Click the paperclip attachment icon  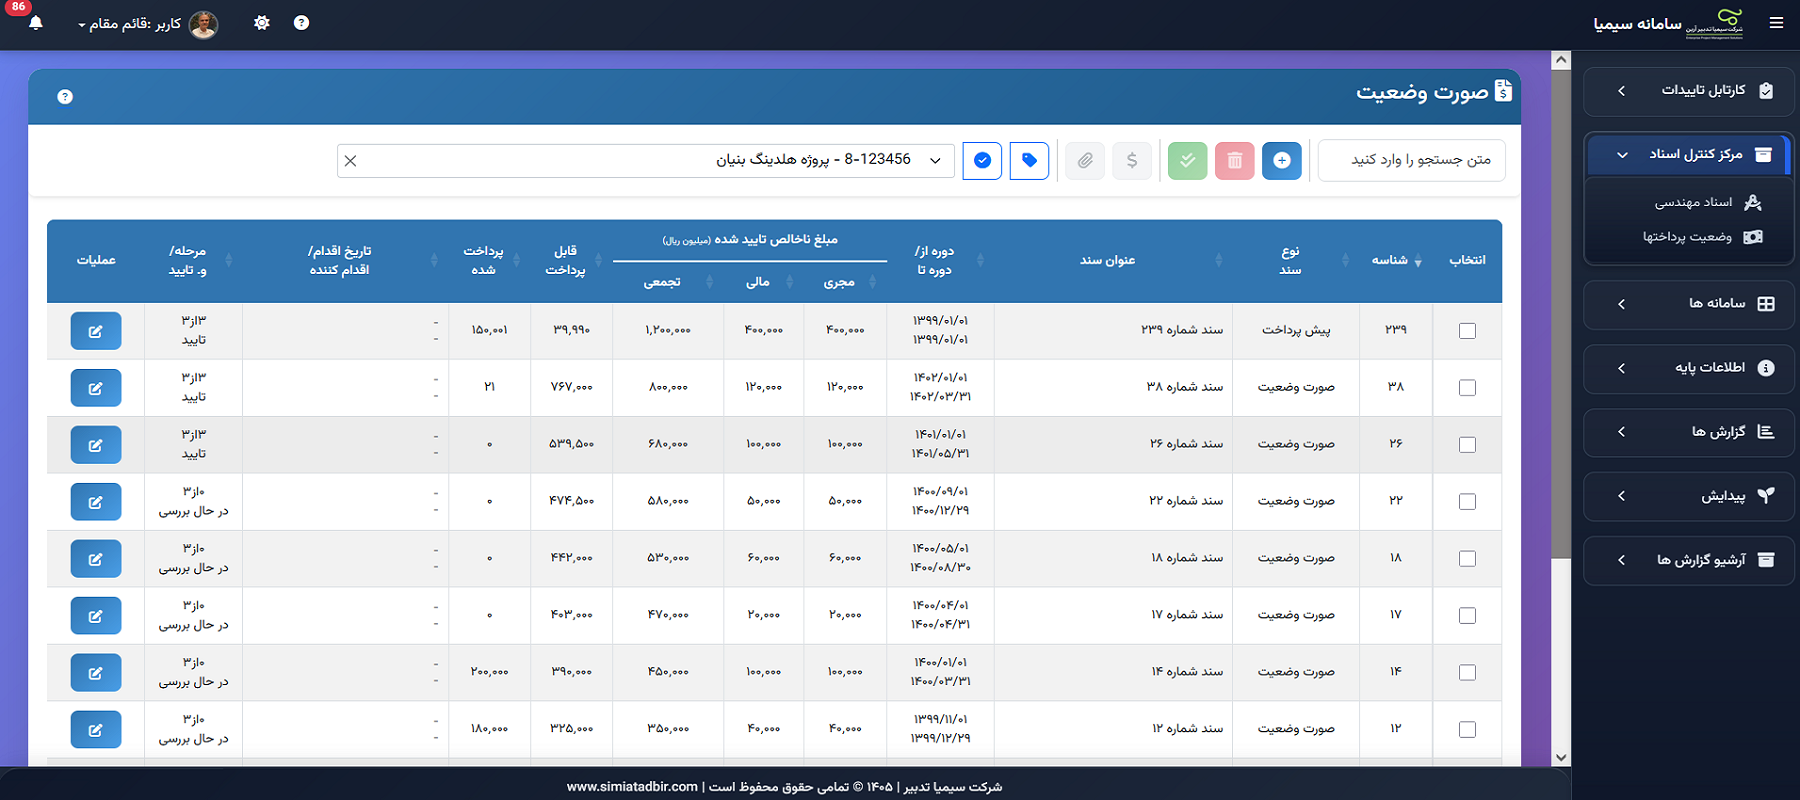(x=1085, y=160)
